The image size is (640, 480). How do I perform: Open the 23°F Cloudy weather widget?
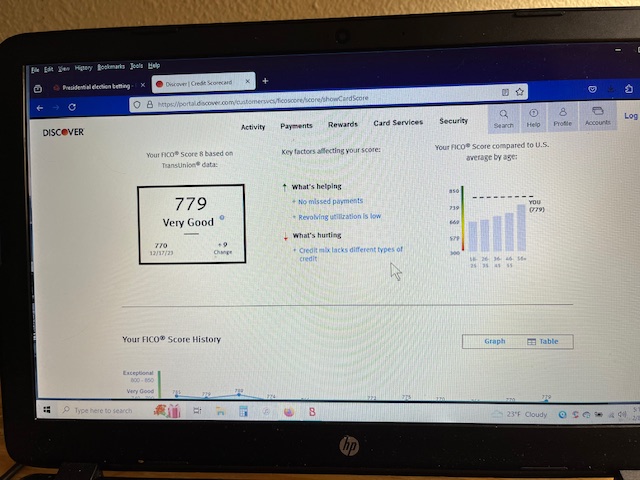[519, 414]
